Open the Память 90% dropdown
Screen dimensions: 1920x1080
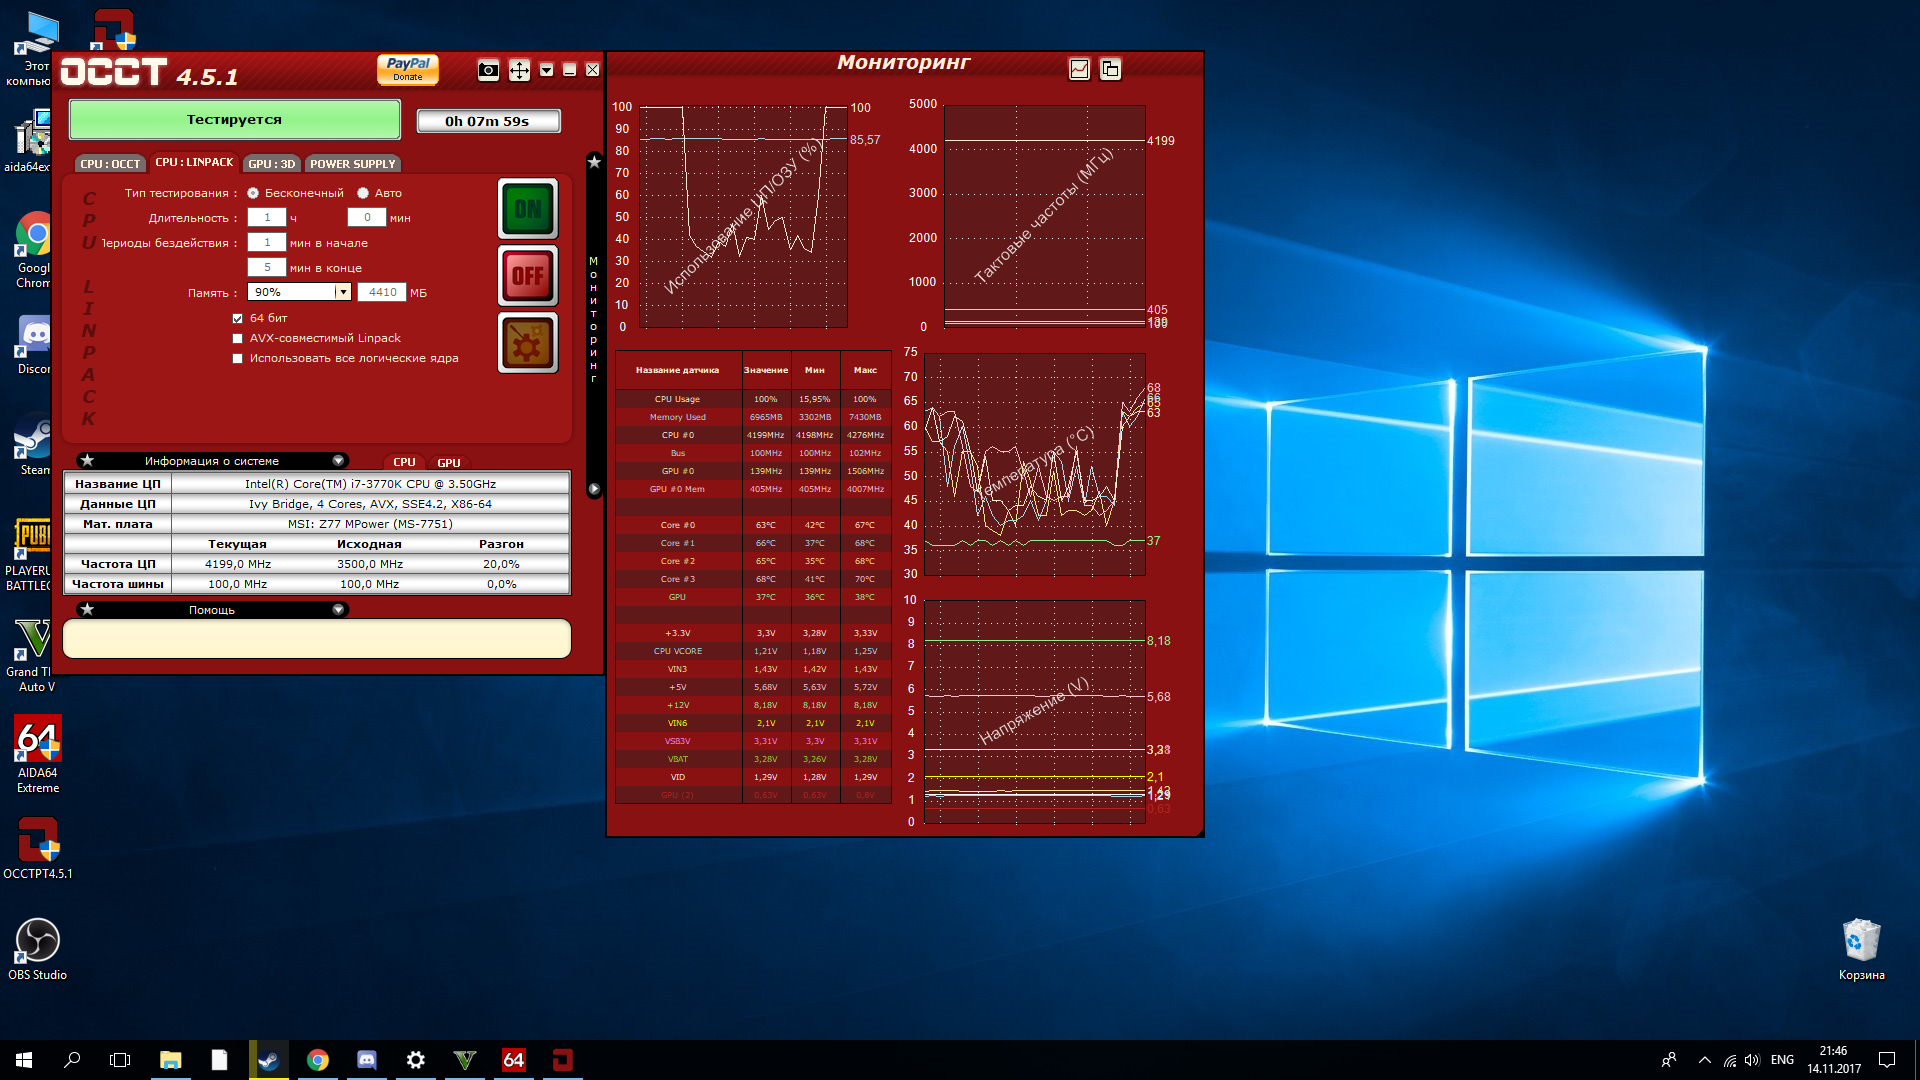click(x=342, y=292)
